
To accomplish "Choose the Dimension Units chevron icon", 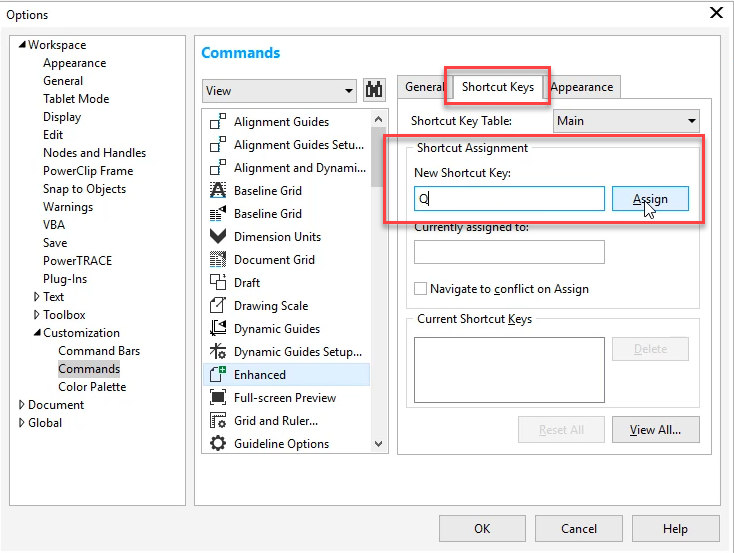I will click(x=218, y=236).
